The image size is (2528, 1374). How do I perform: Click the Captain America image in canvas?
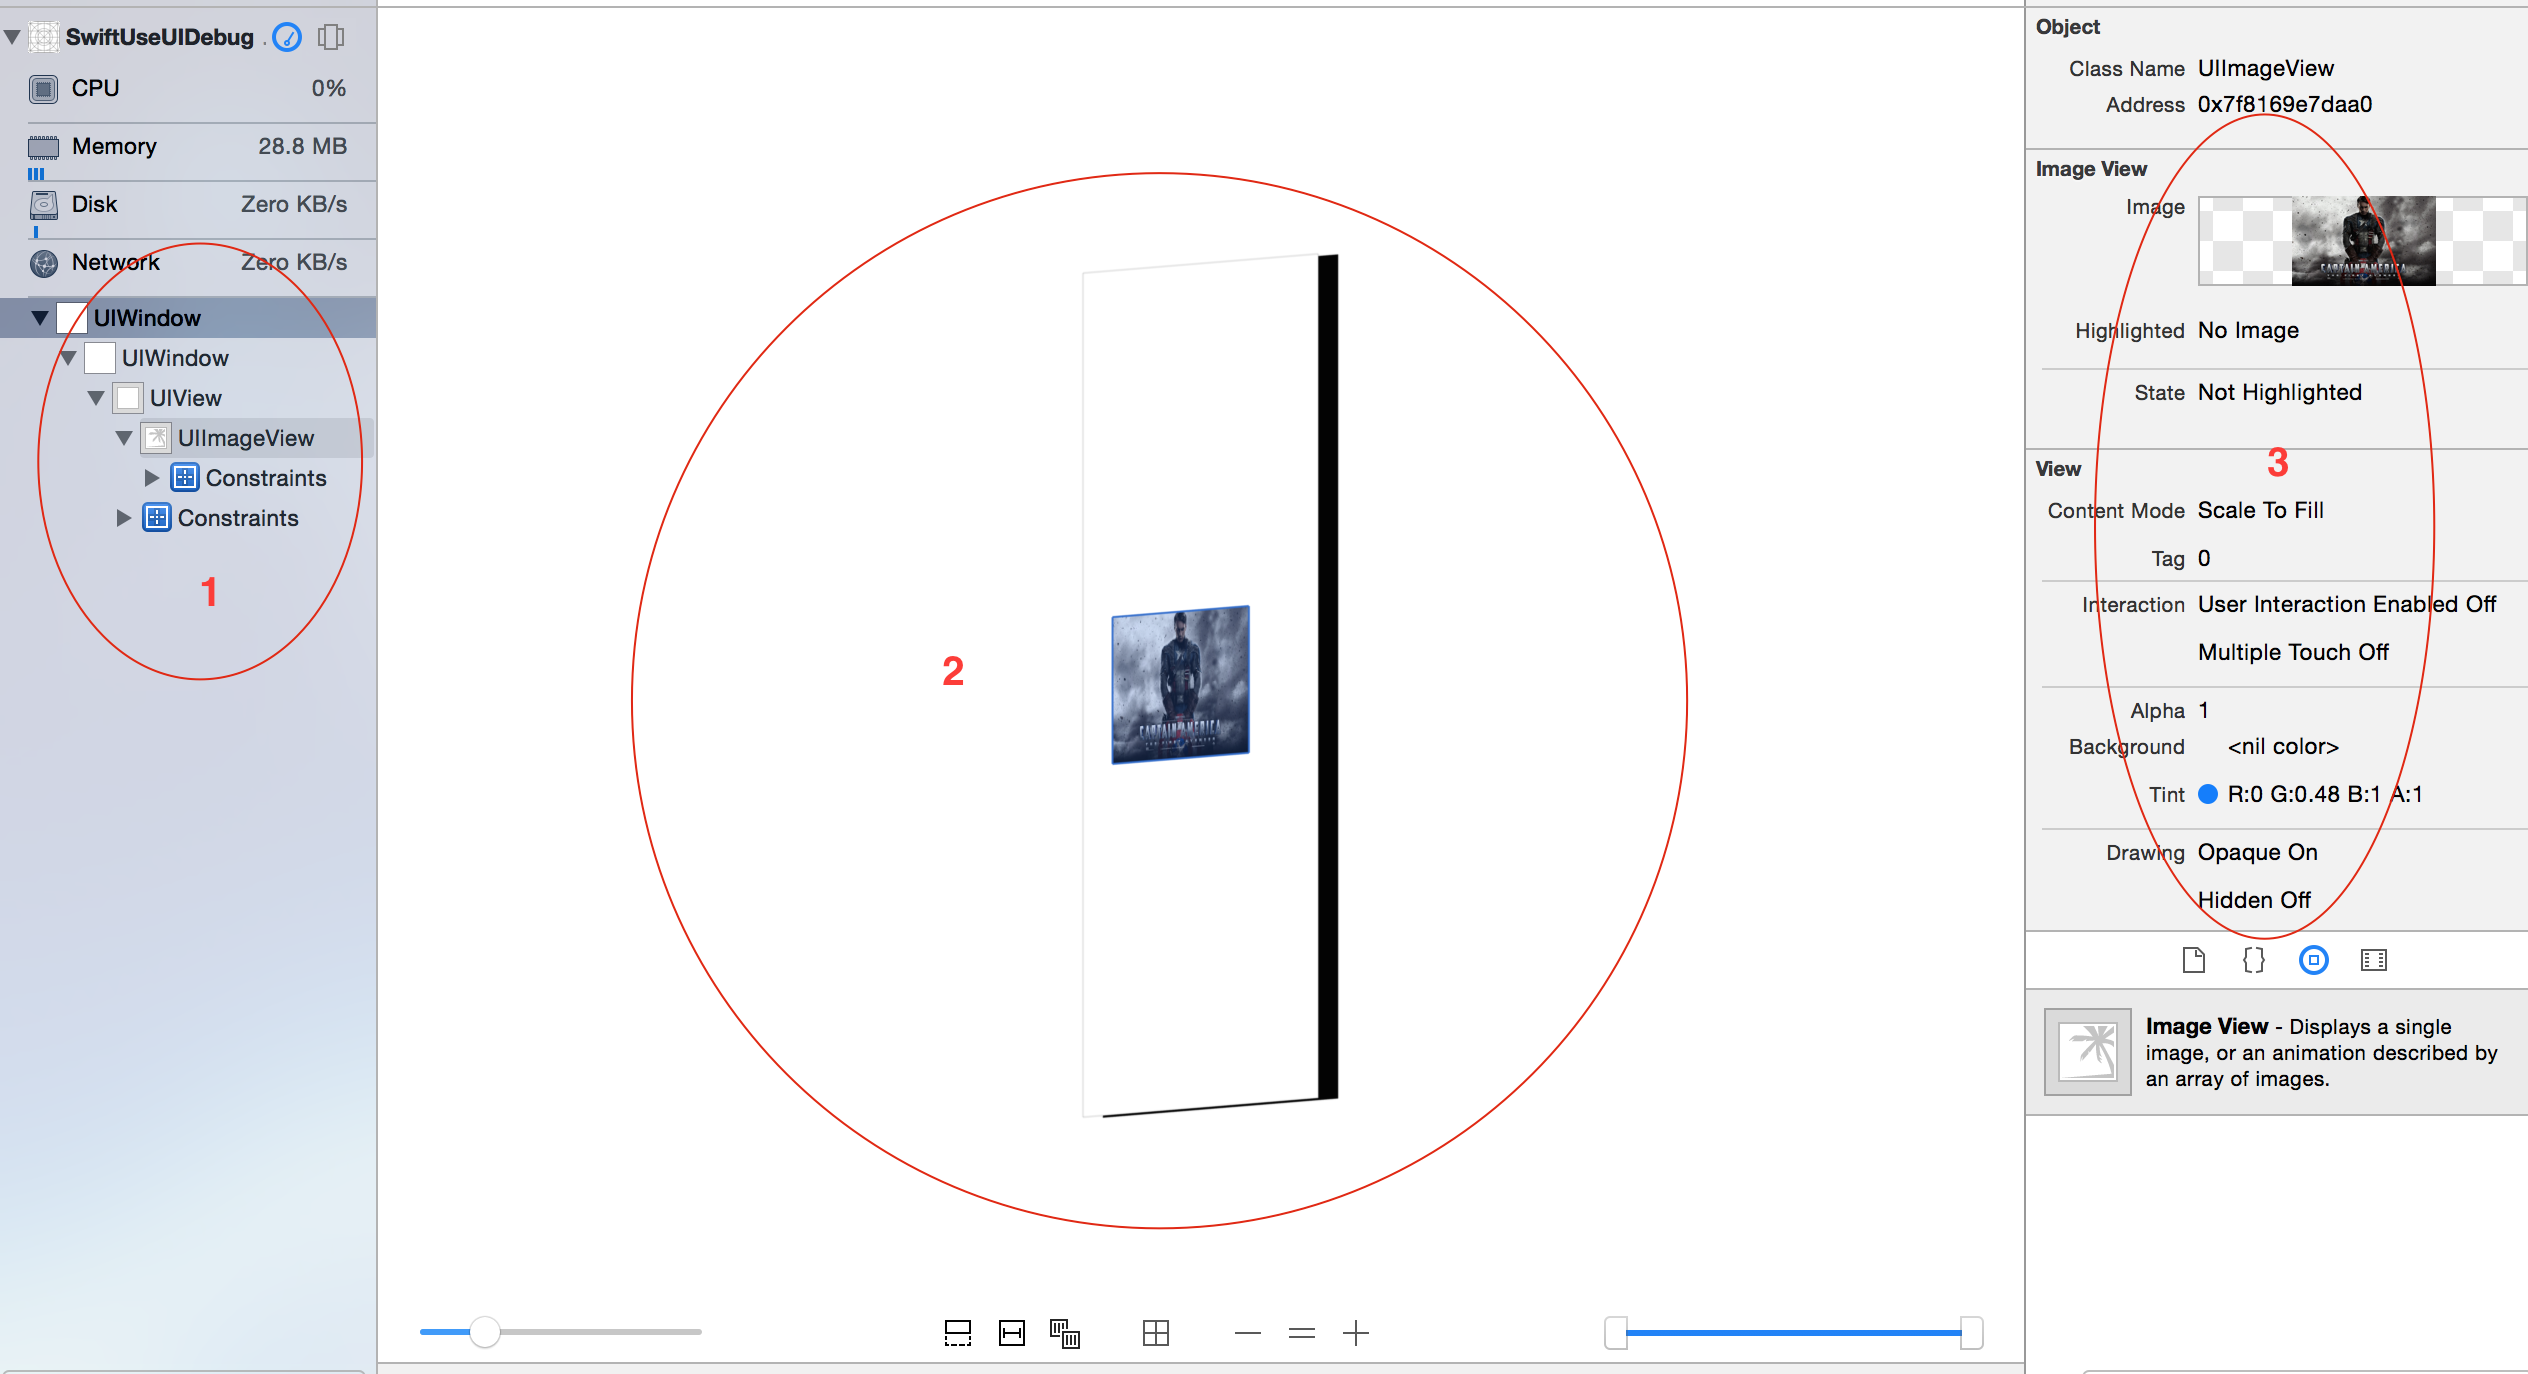(1180, 684)
